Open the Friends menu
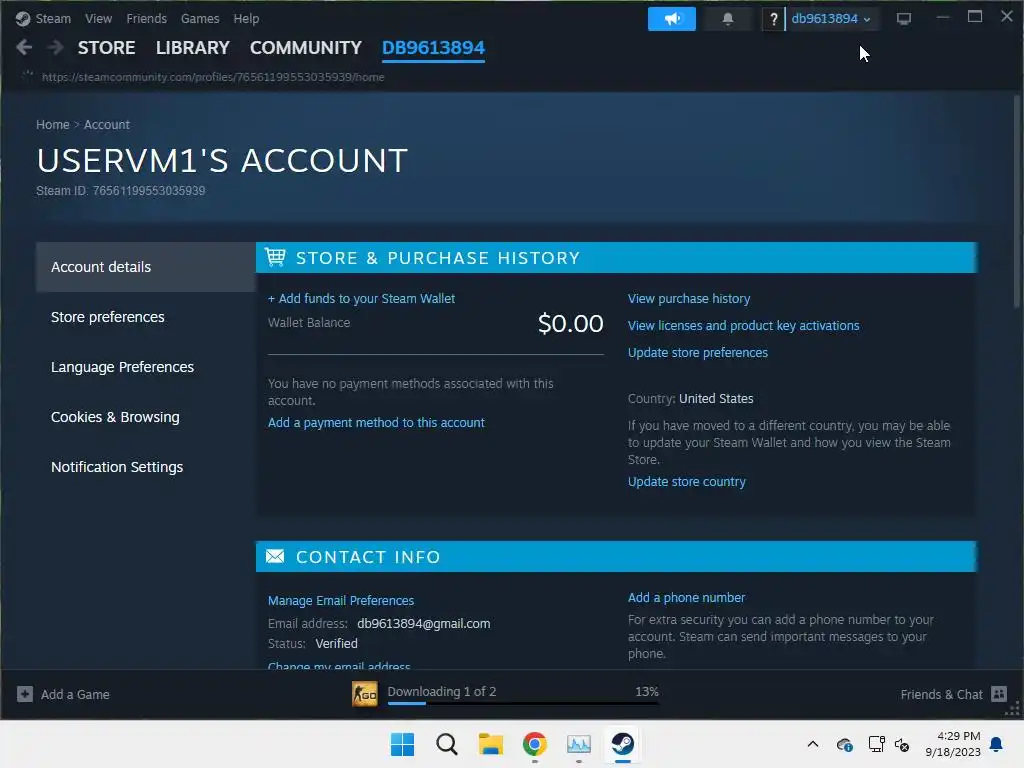1024x768 pixels. coord(146,19)
